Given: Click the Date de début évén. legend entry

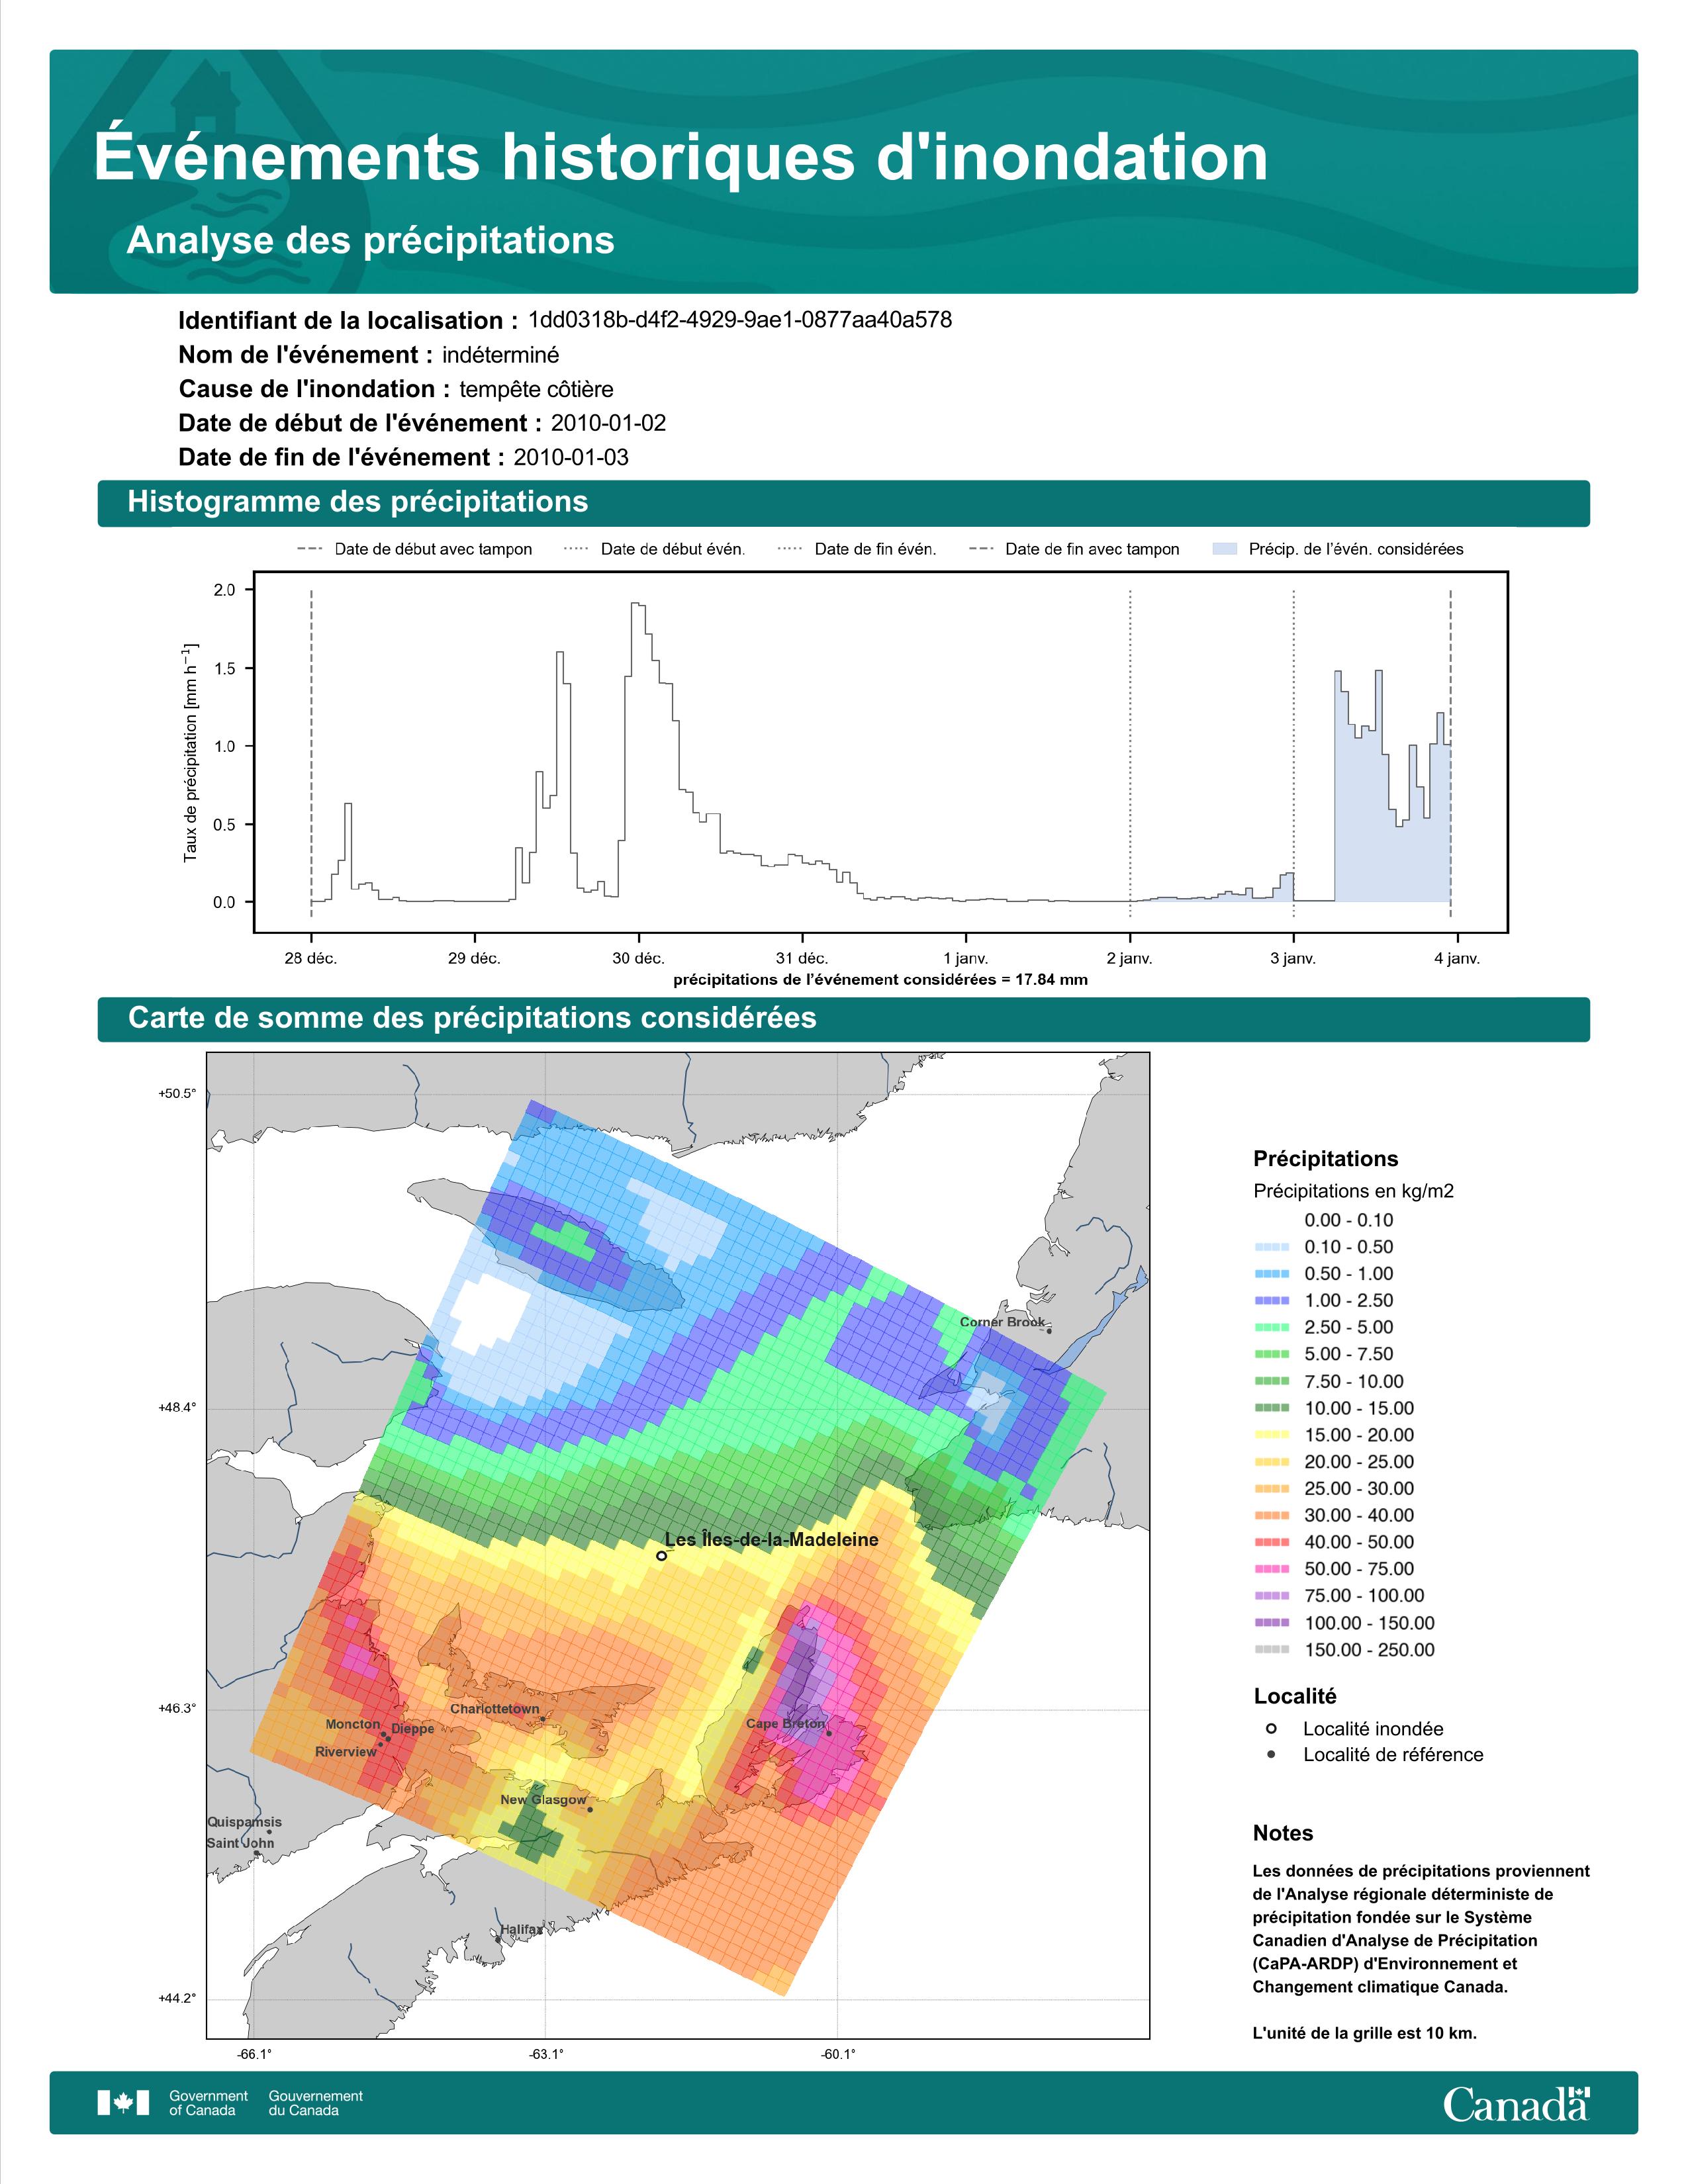Looking at the screenshot, I should (x=654, y=549).
